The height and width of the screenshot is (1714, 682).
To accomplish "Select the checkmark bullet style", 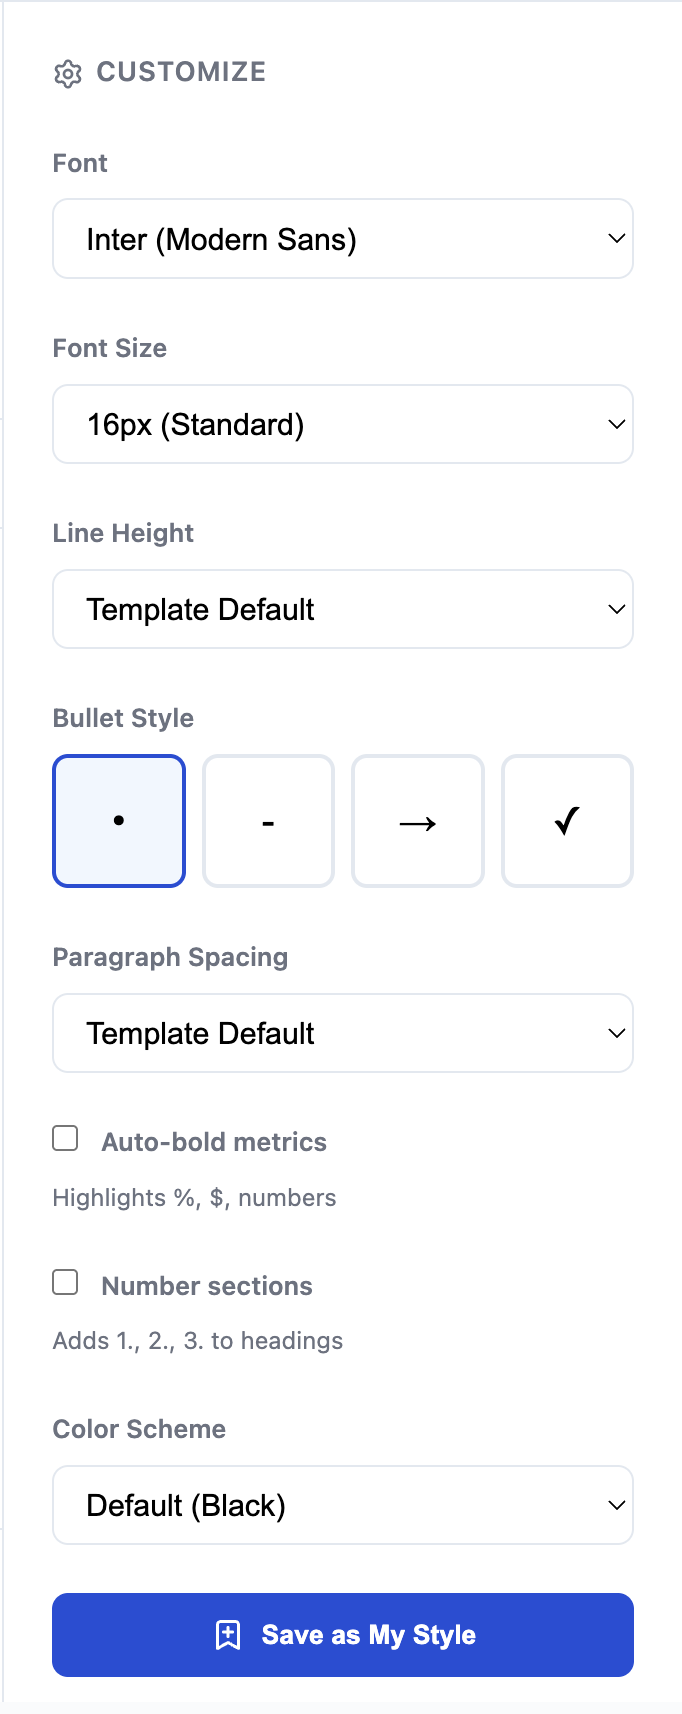I will pos(566,820).
